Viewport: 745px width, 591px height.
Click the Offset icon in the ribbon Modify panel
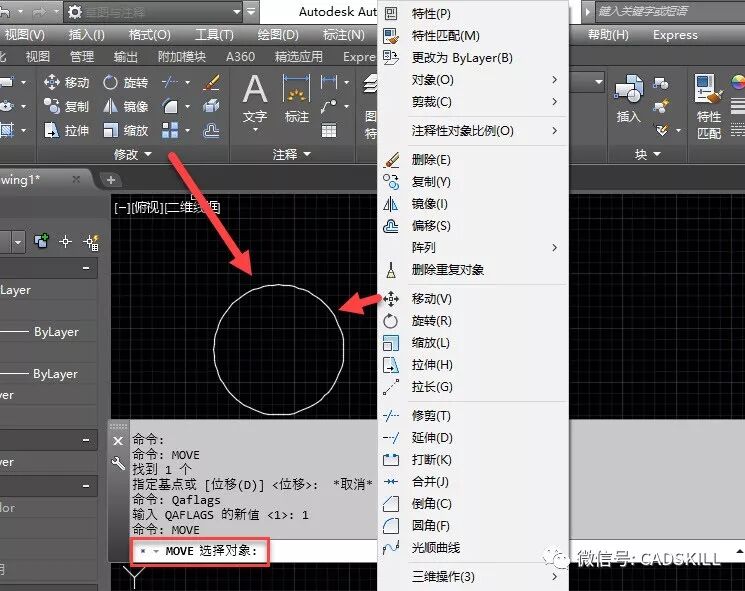click(x=211, y=130)
